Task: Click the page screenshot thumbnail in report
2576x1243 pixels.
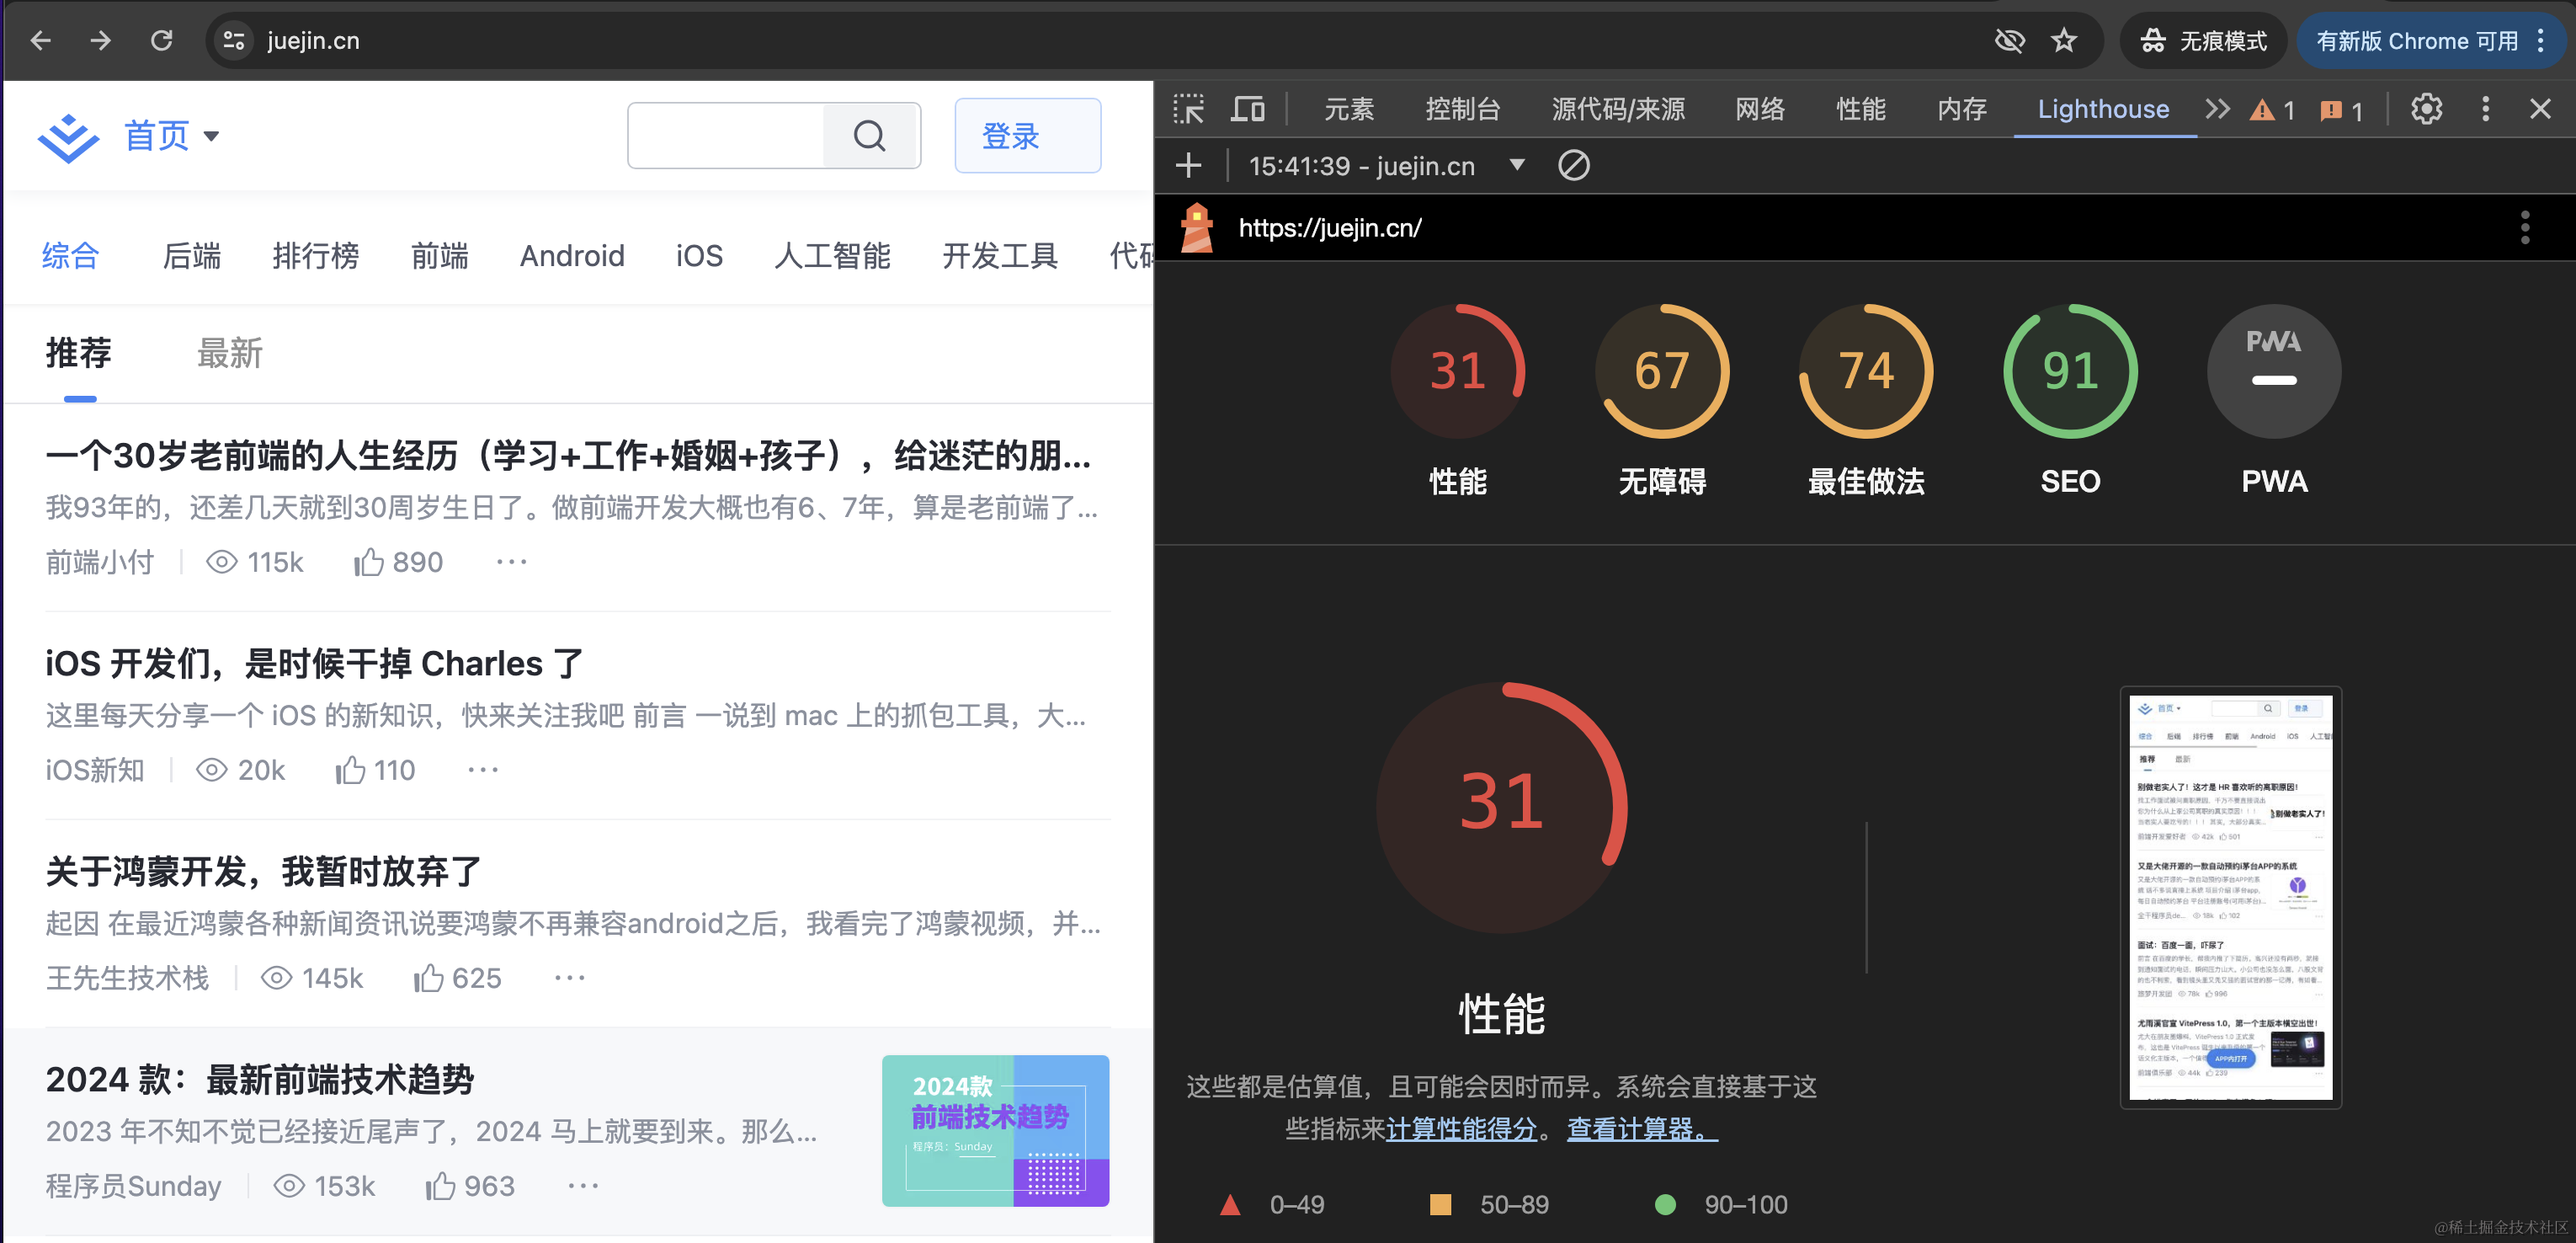Action: tap(2230, 897)
